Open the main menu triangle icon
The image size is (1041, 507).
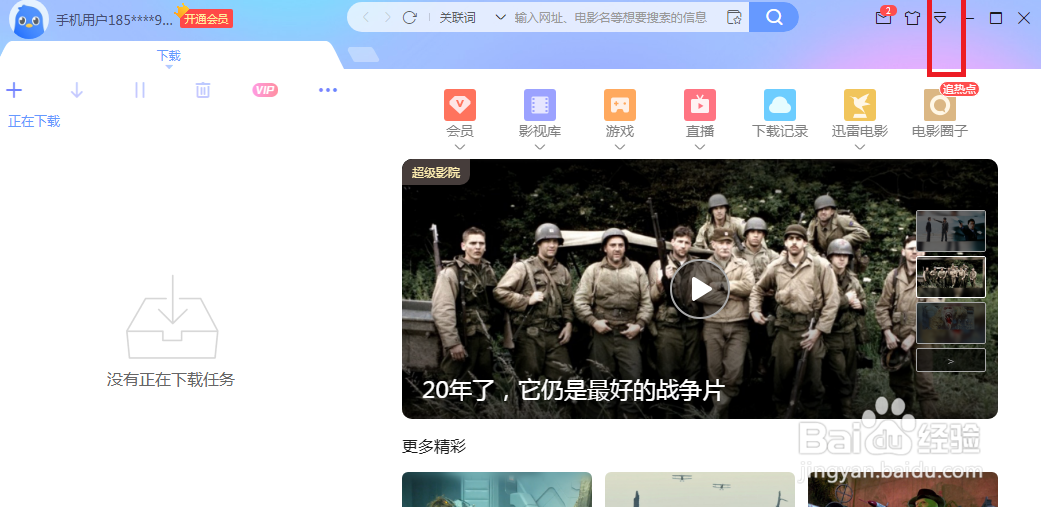point(940,18)
